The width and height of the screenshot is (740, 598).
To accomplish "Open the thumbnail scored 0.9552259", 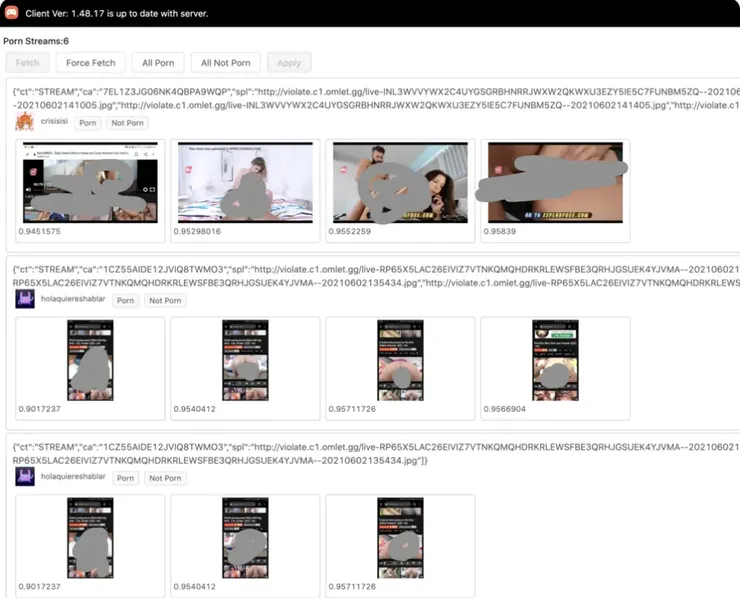I will (400, 182).
